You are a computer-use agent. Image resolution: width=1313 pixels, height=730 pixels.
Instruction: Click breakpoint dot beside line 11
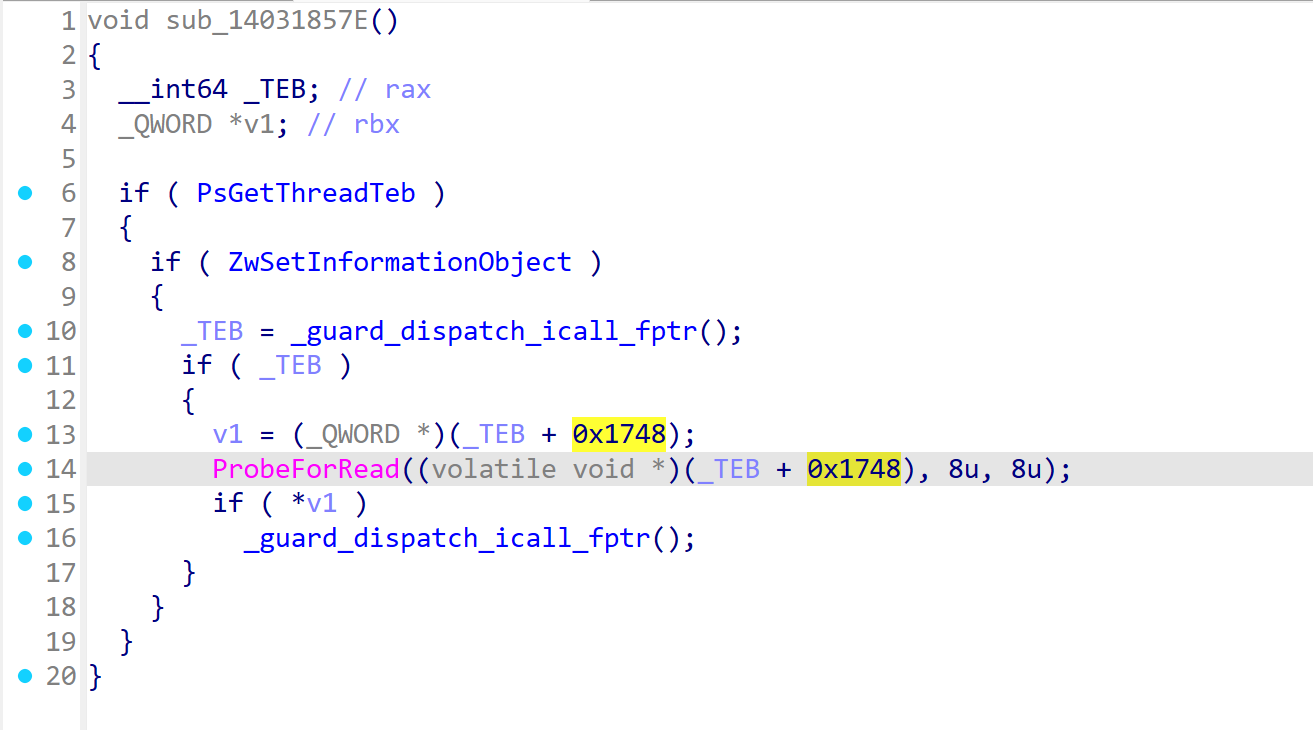click(25, 365)
